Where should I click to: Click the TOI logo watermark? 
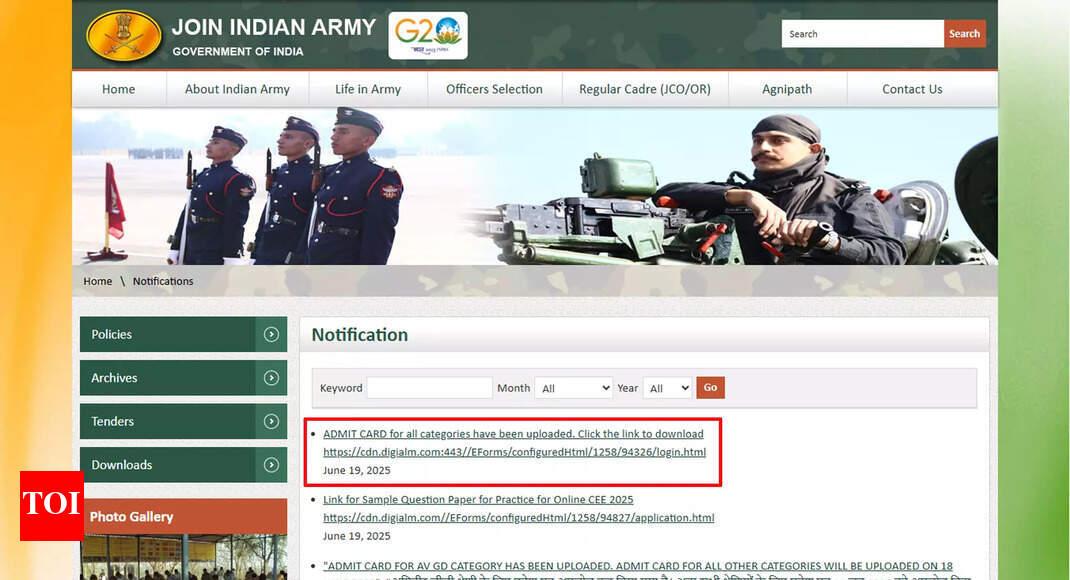coord(51,505)
